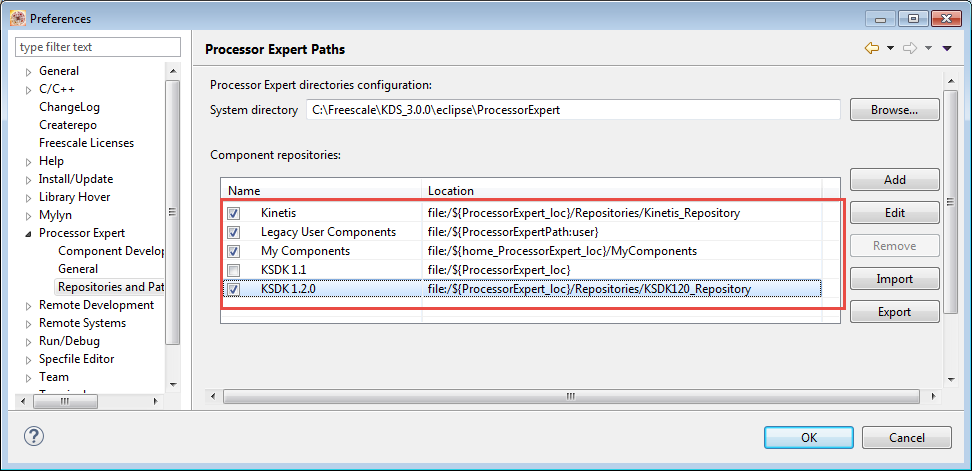This screenshot has width=972, height=471.
Task: Click the horizontal scrollbar under the preferences tree
Action: coord(65,402)
